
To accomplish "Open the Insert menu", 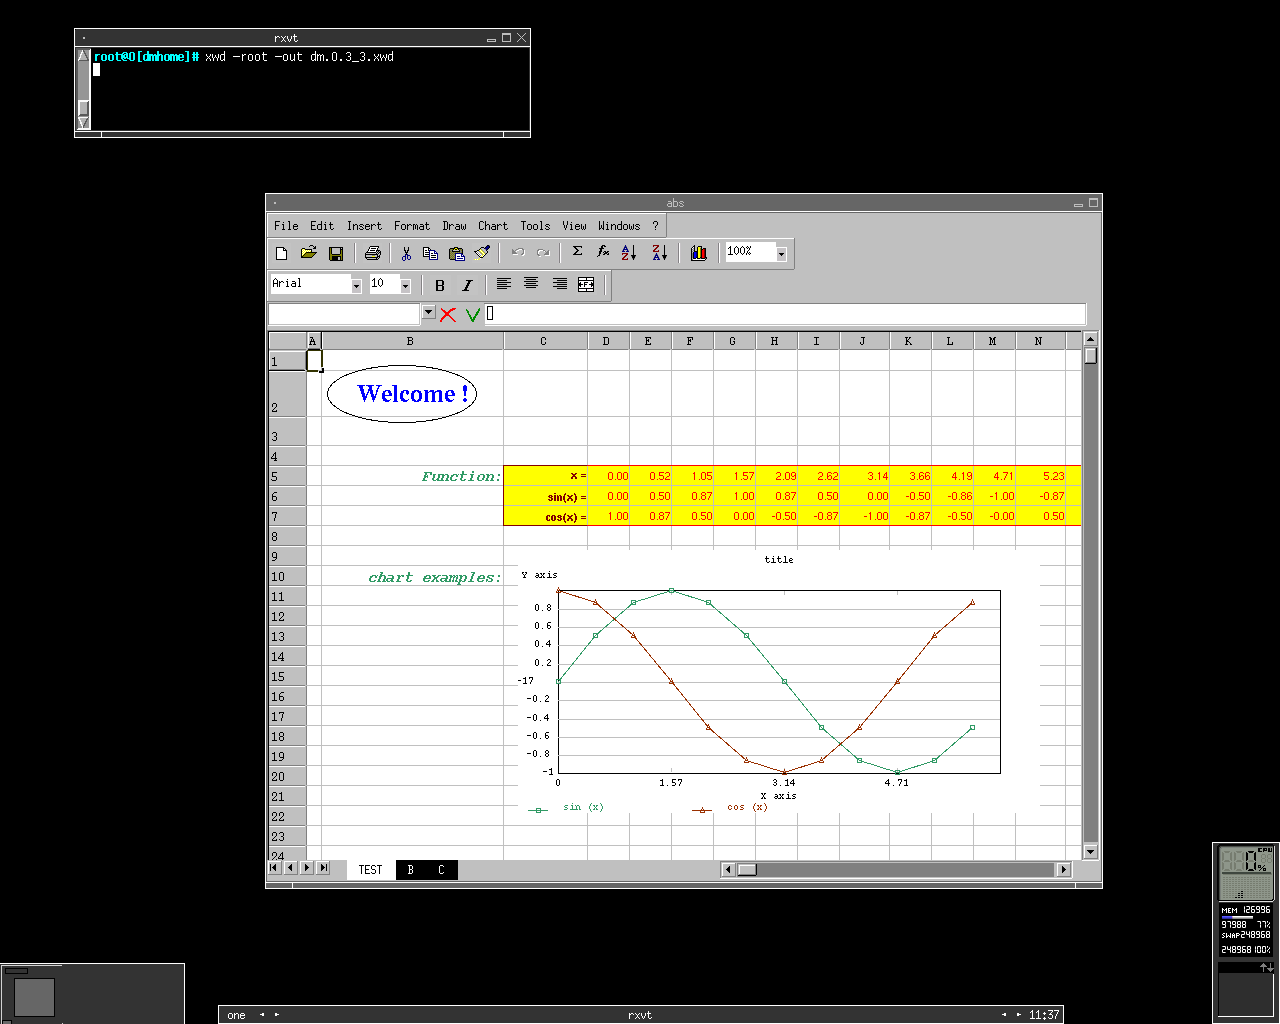I will [x=364, y=226].
